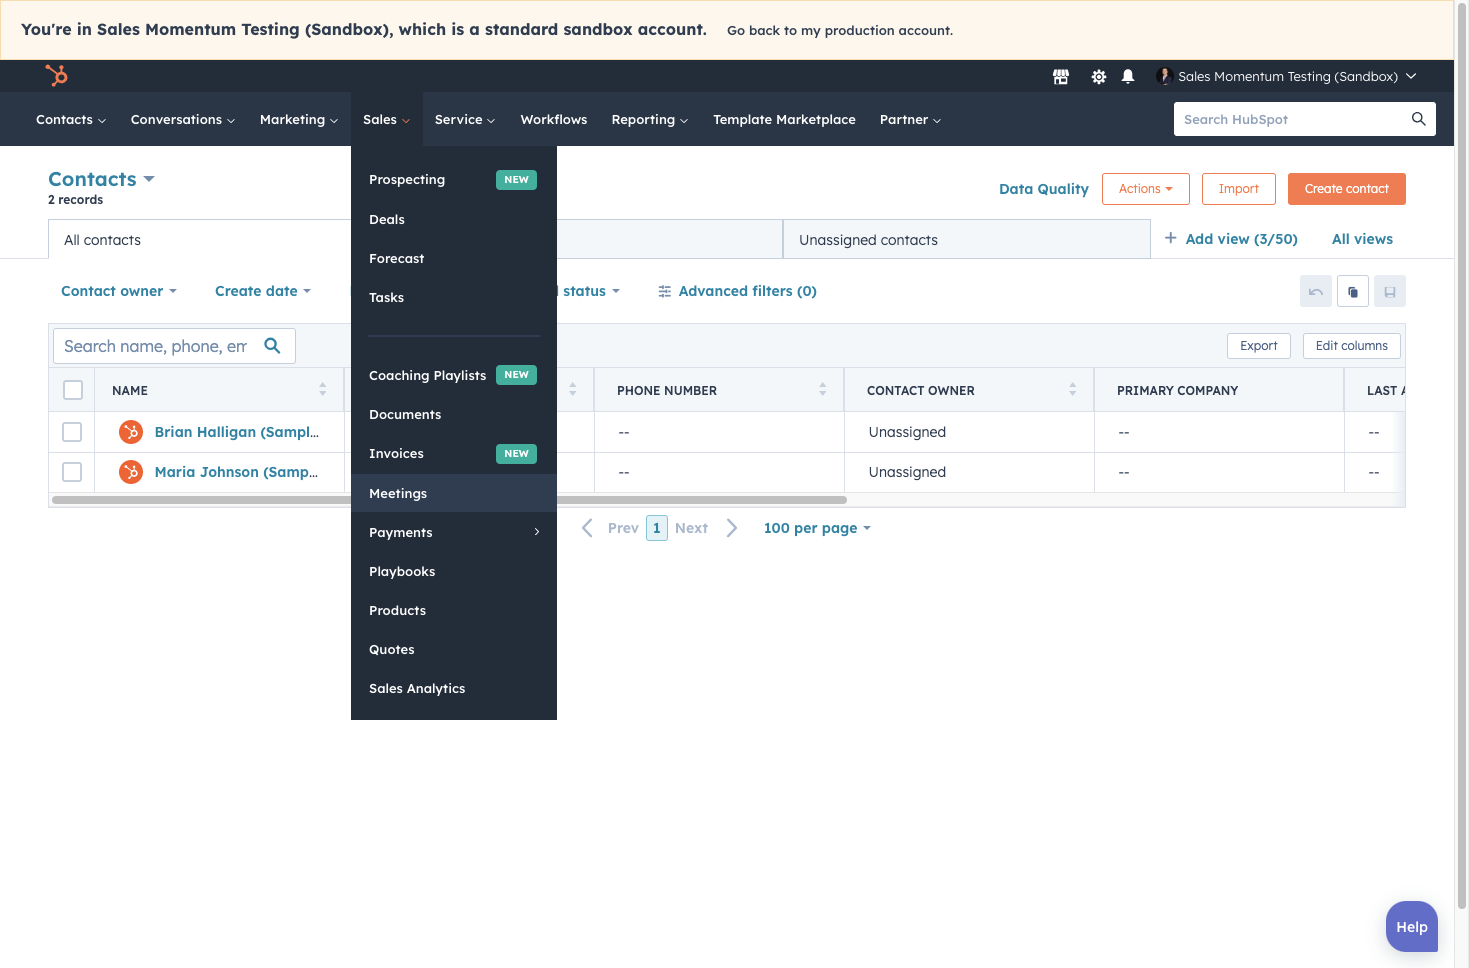Click the search magnifier in Search HubSpot
This screenshot has width=1469, height=968.
tap(1418, 119)
